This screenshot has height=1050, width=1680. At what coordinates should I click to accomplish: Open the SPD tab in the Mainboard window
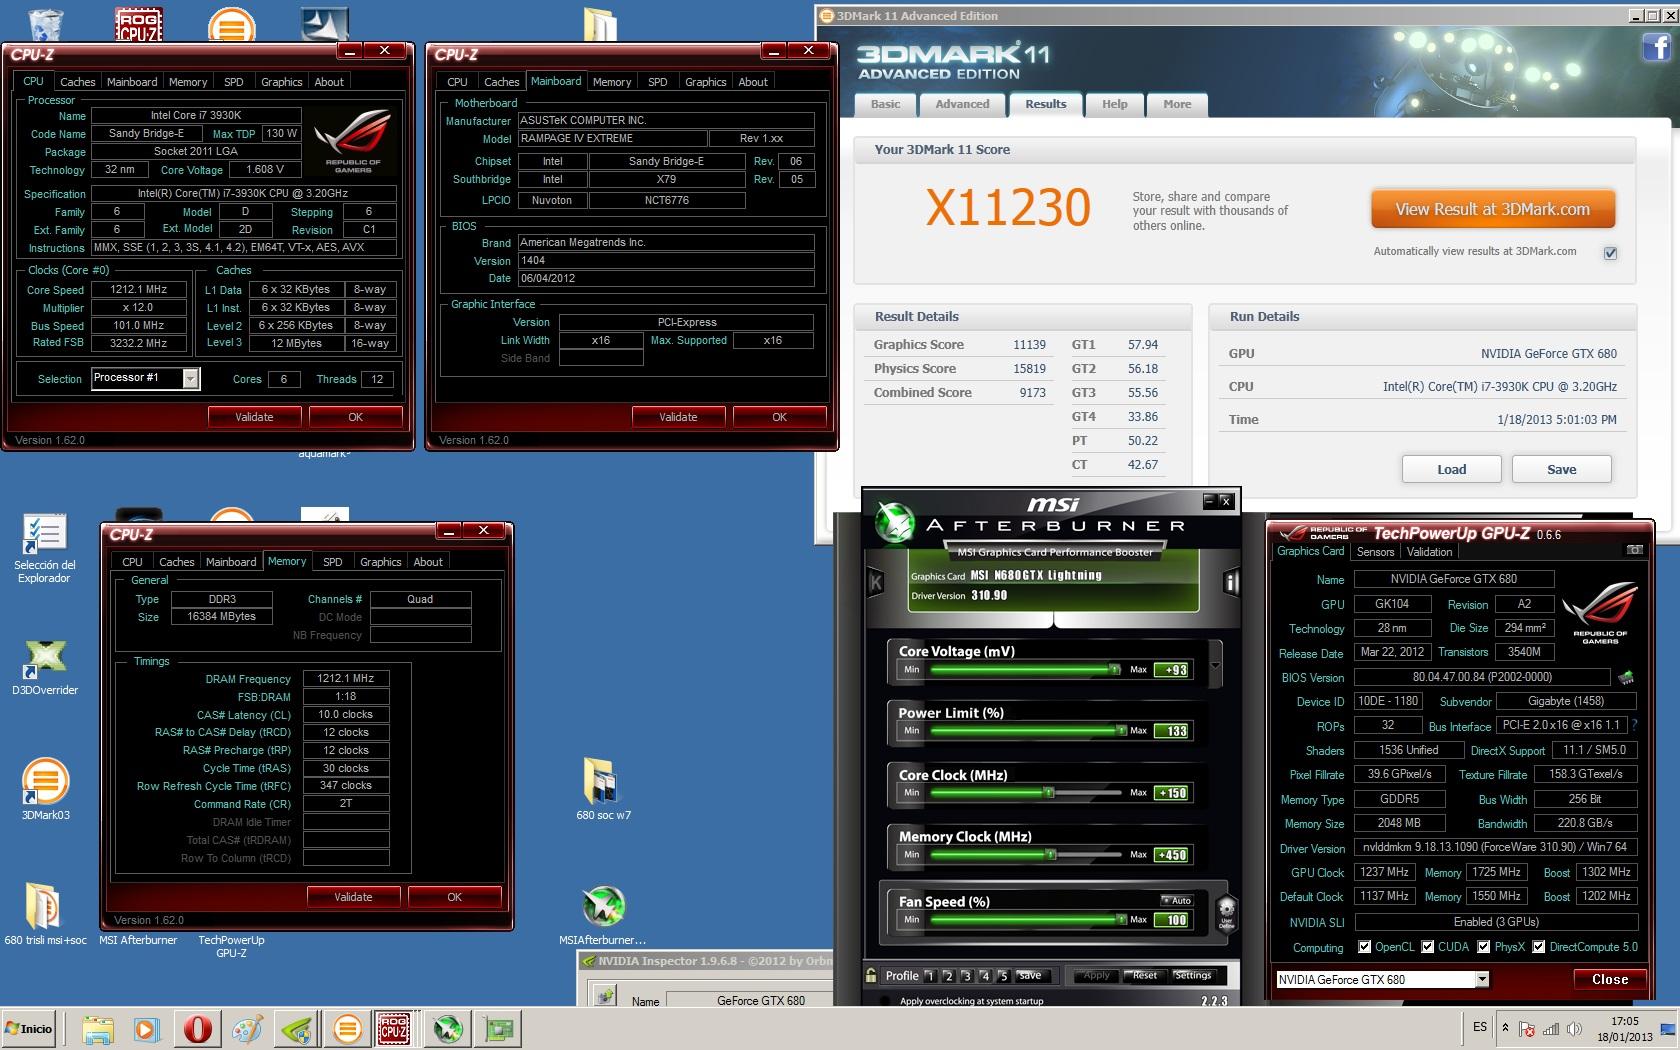click(658, 82)
